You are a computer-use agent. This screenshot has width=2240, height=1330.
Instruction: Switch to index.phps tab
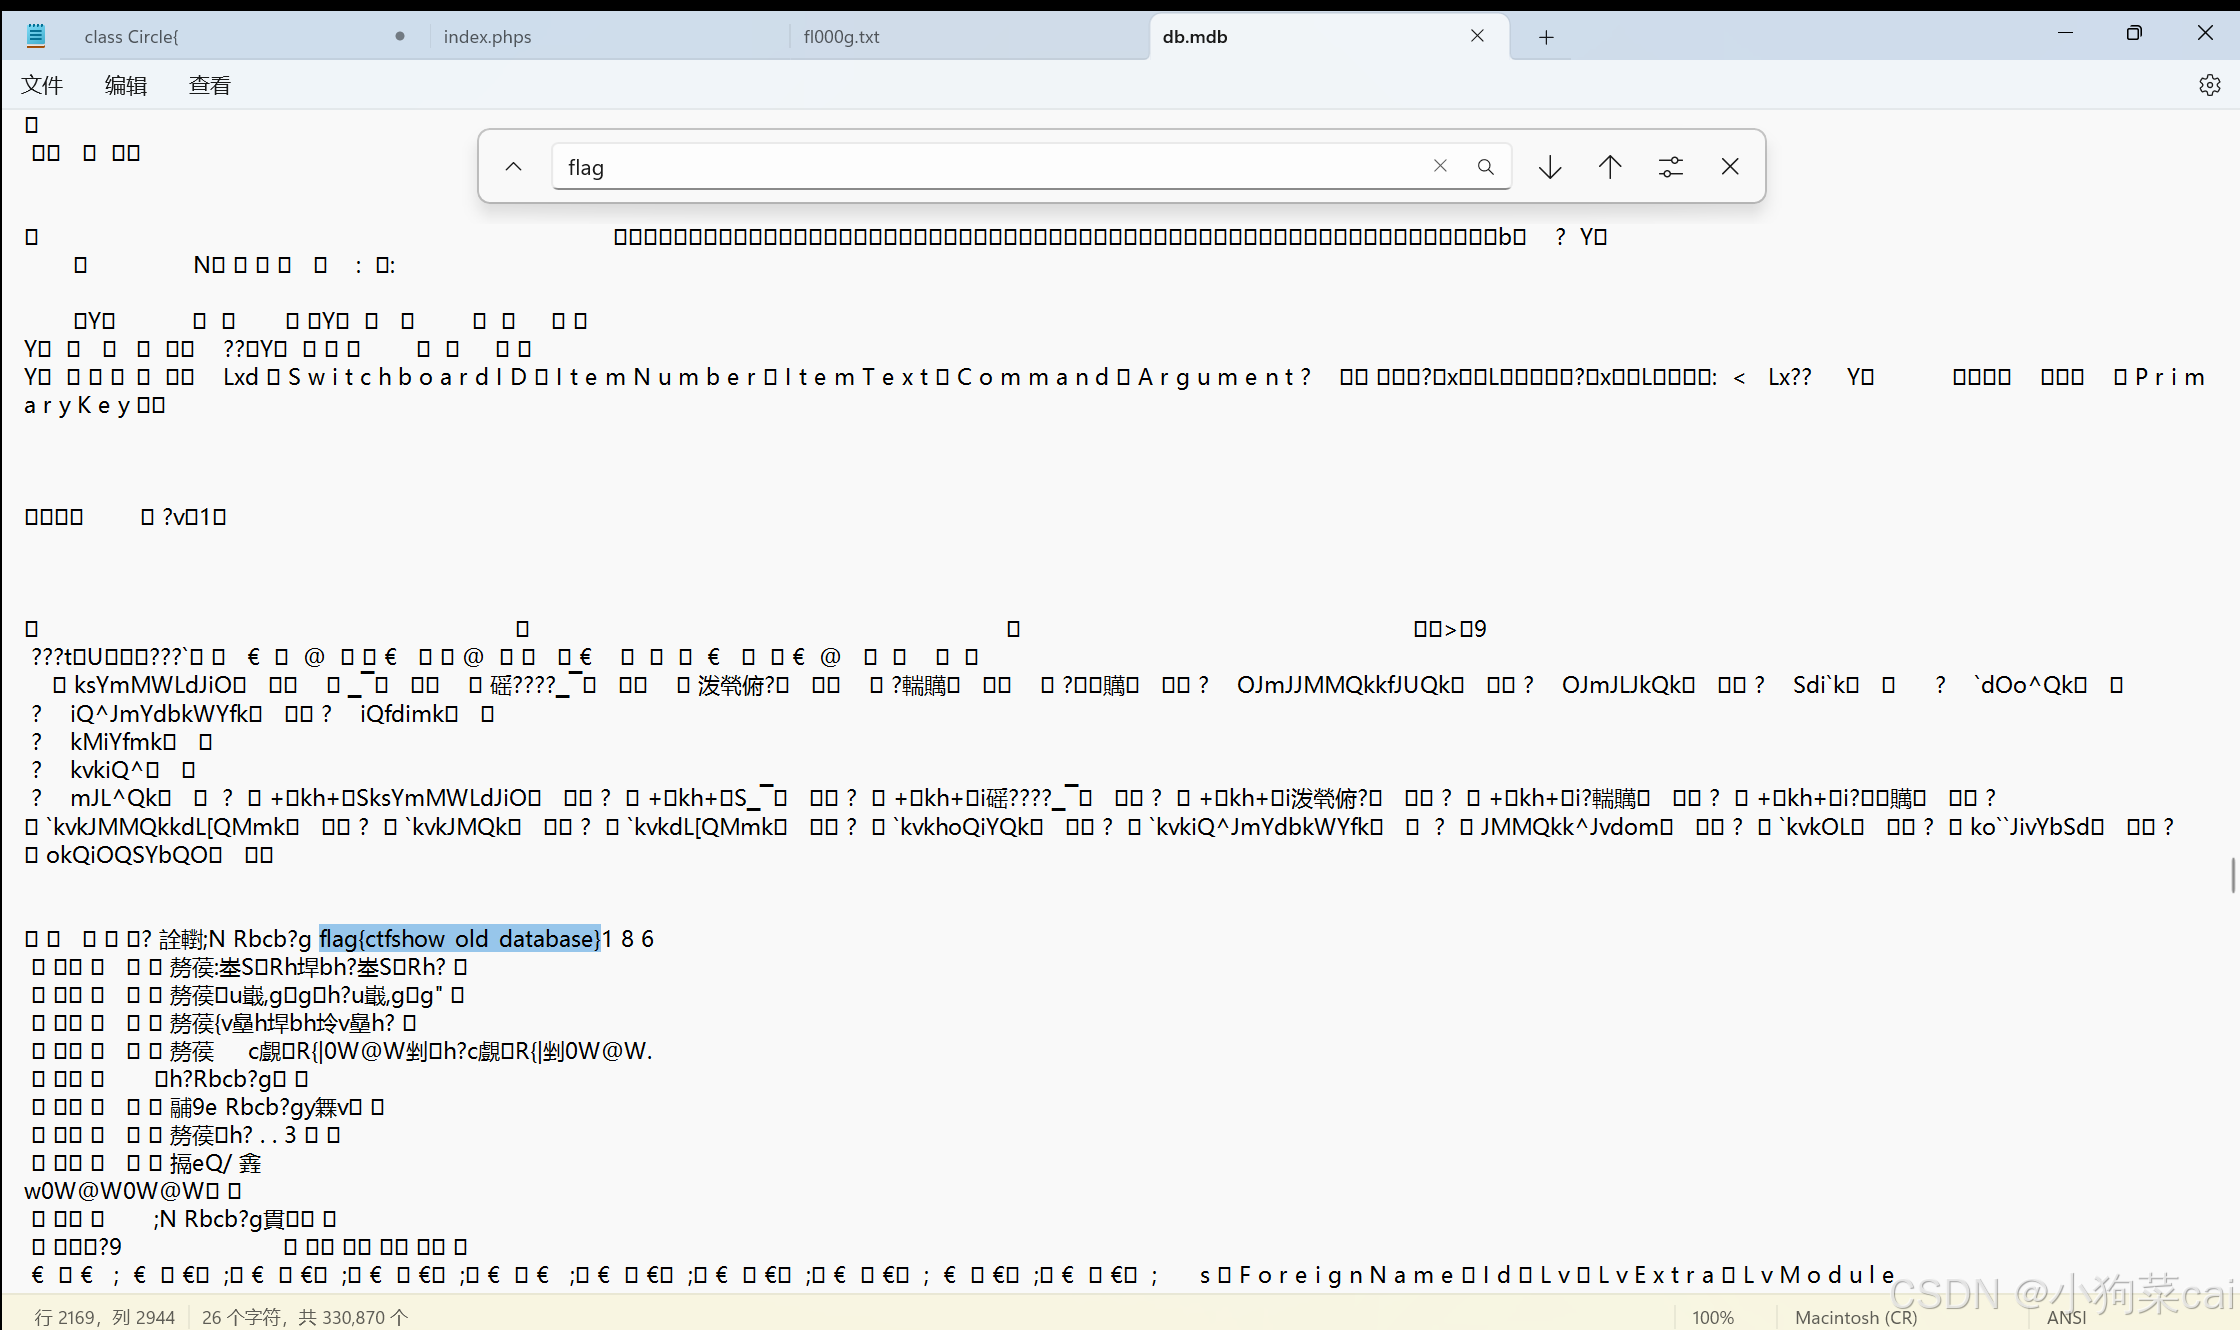(x=488, y=37)
